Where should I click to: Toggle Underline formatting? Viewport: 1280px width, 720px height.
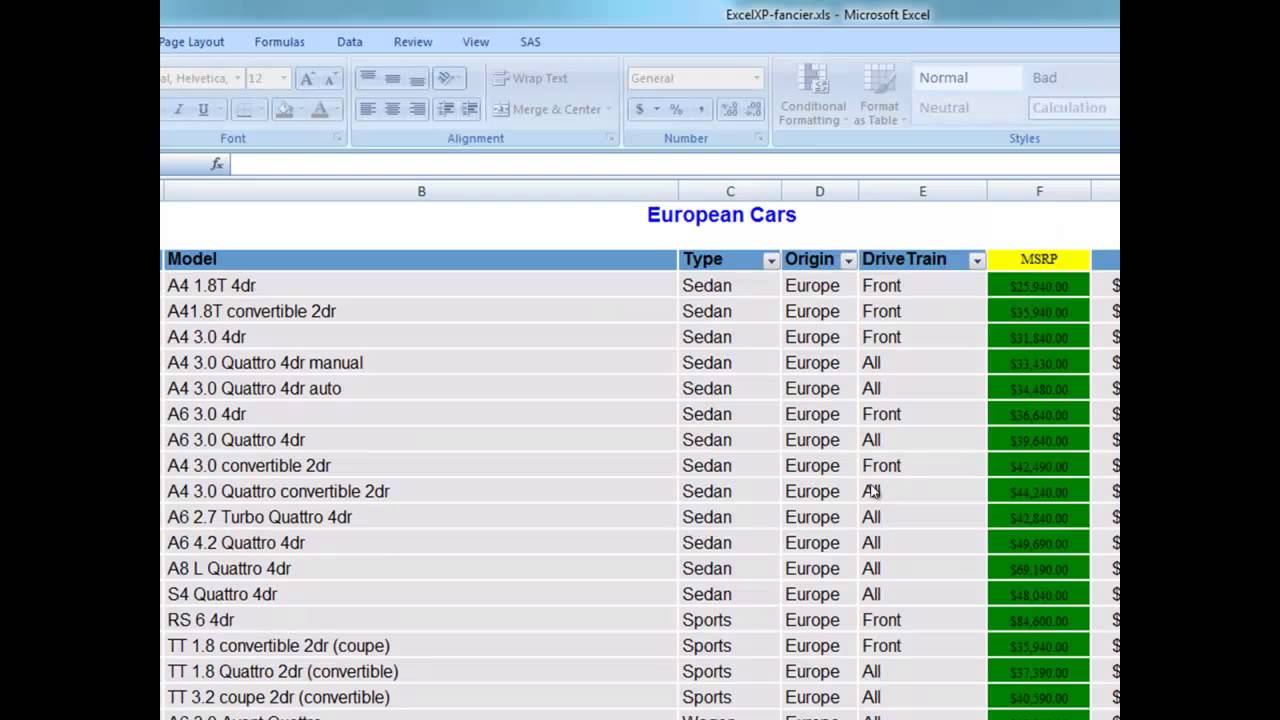click(x=203, y=109)
